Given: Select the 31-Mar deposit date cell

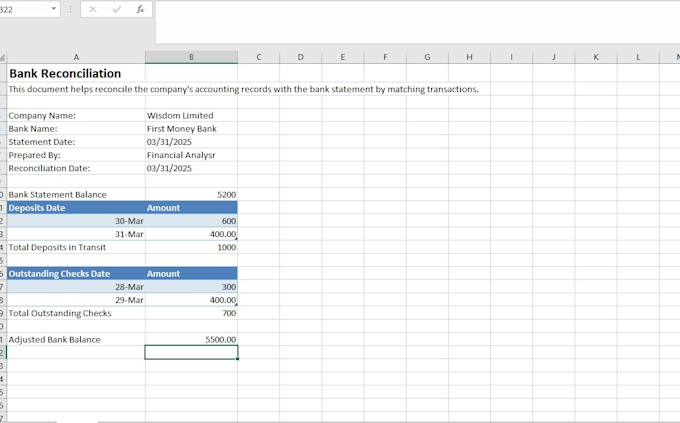Looking at the screenshot, I should (76, 234).
